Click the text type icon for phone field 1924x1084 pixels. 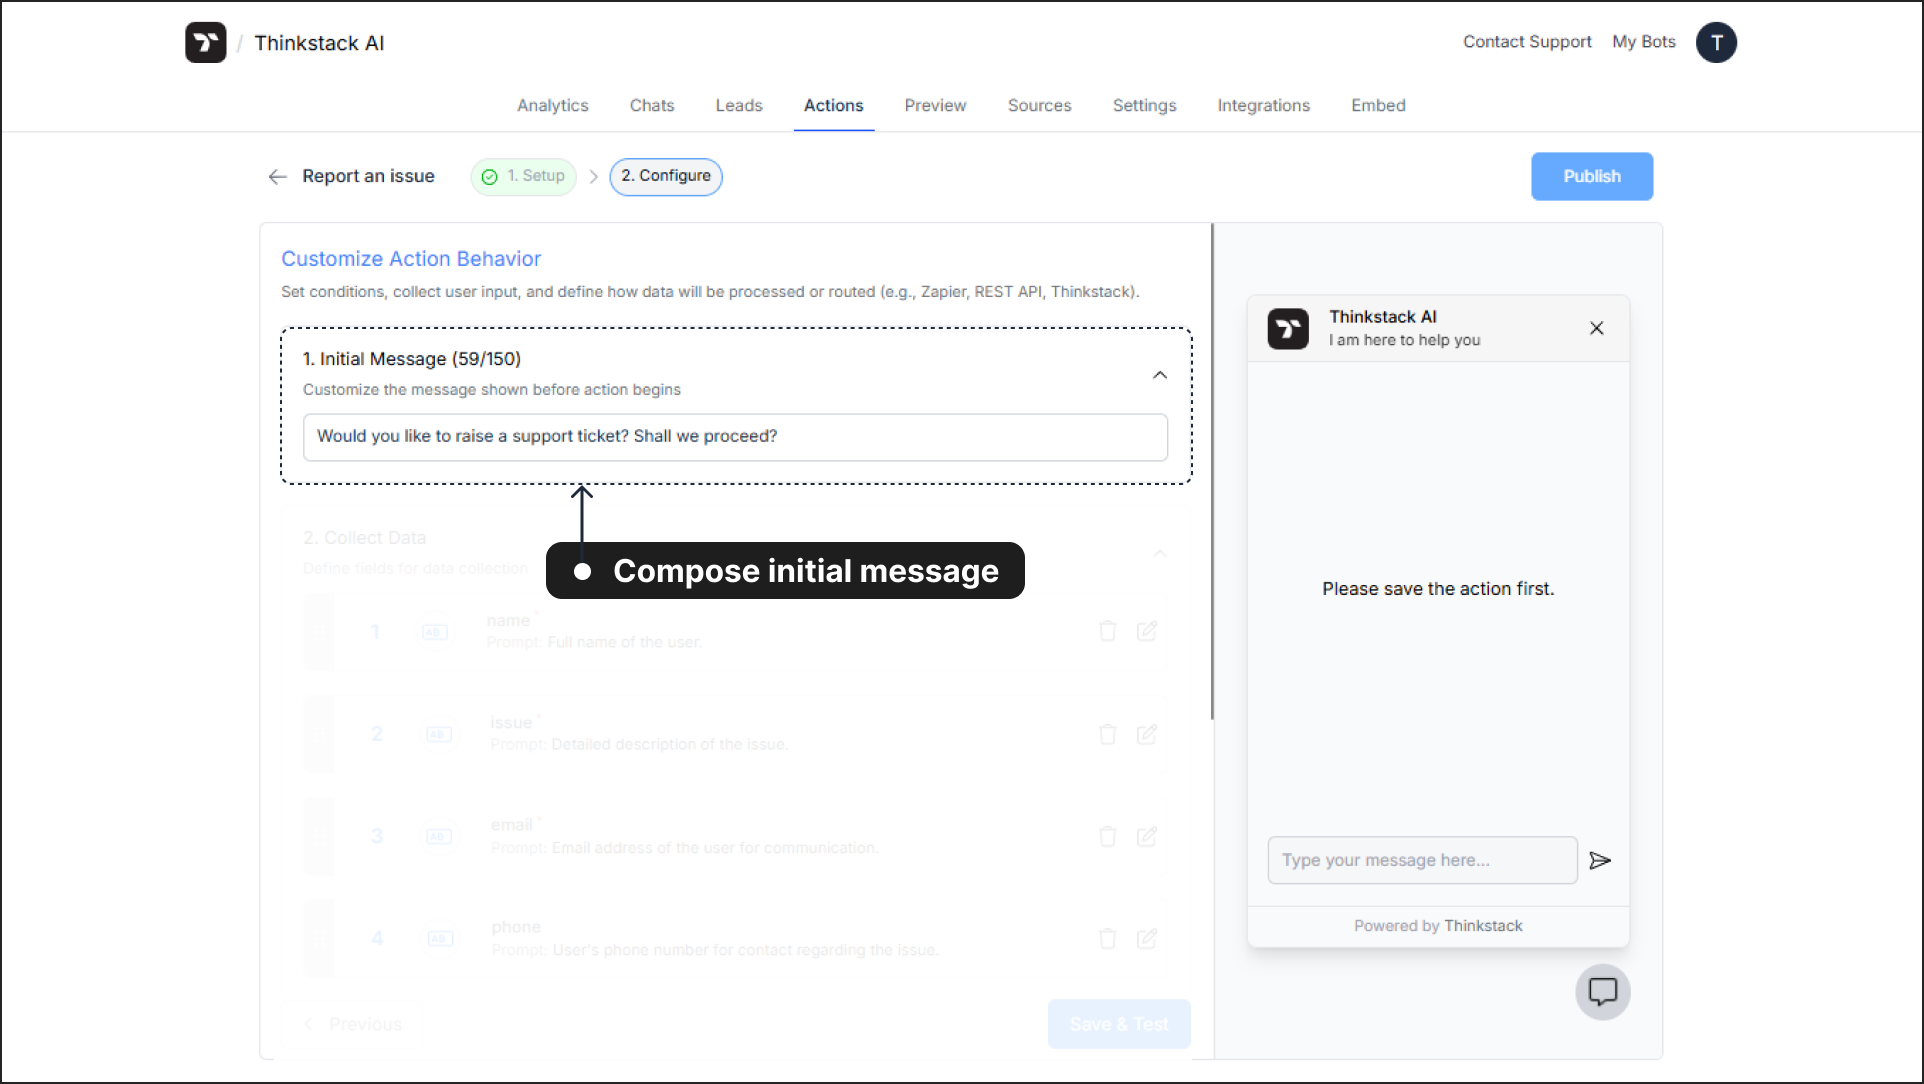point(440,938)
